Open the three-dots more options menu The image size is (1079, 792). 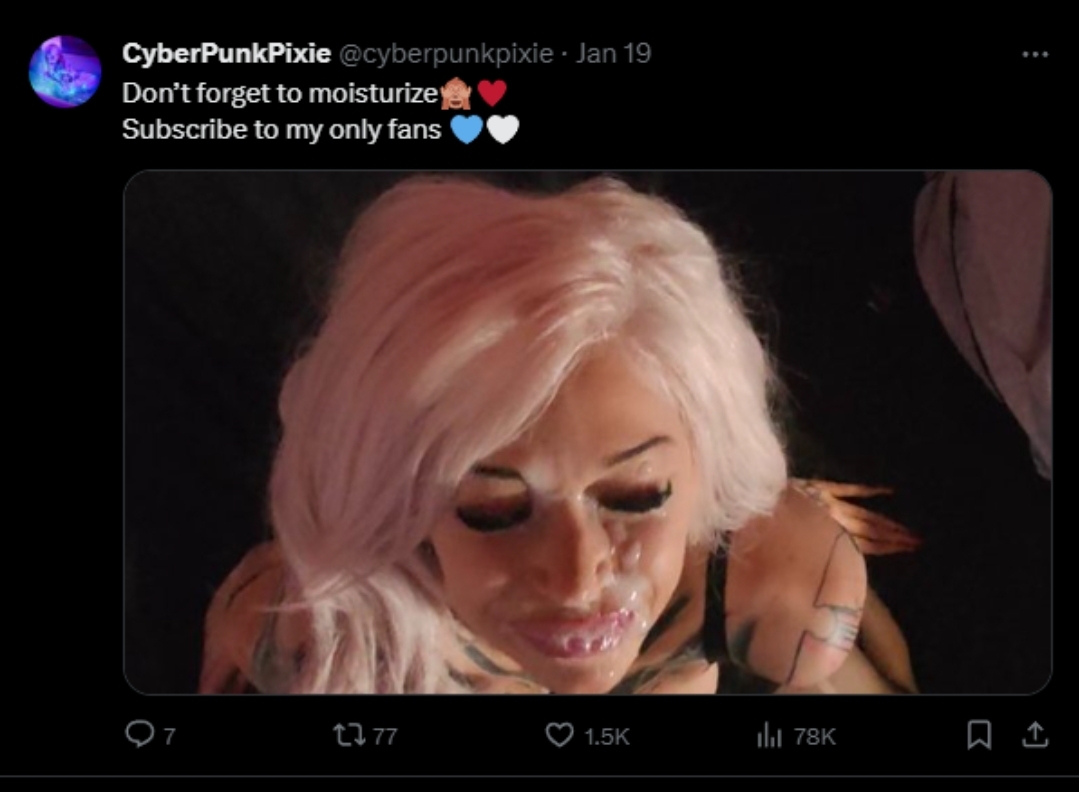coord(1035,54)
